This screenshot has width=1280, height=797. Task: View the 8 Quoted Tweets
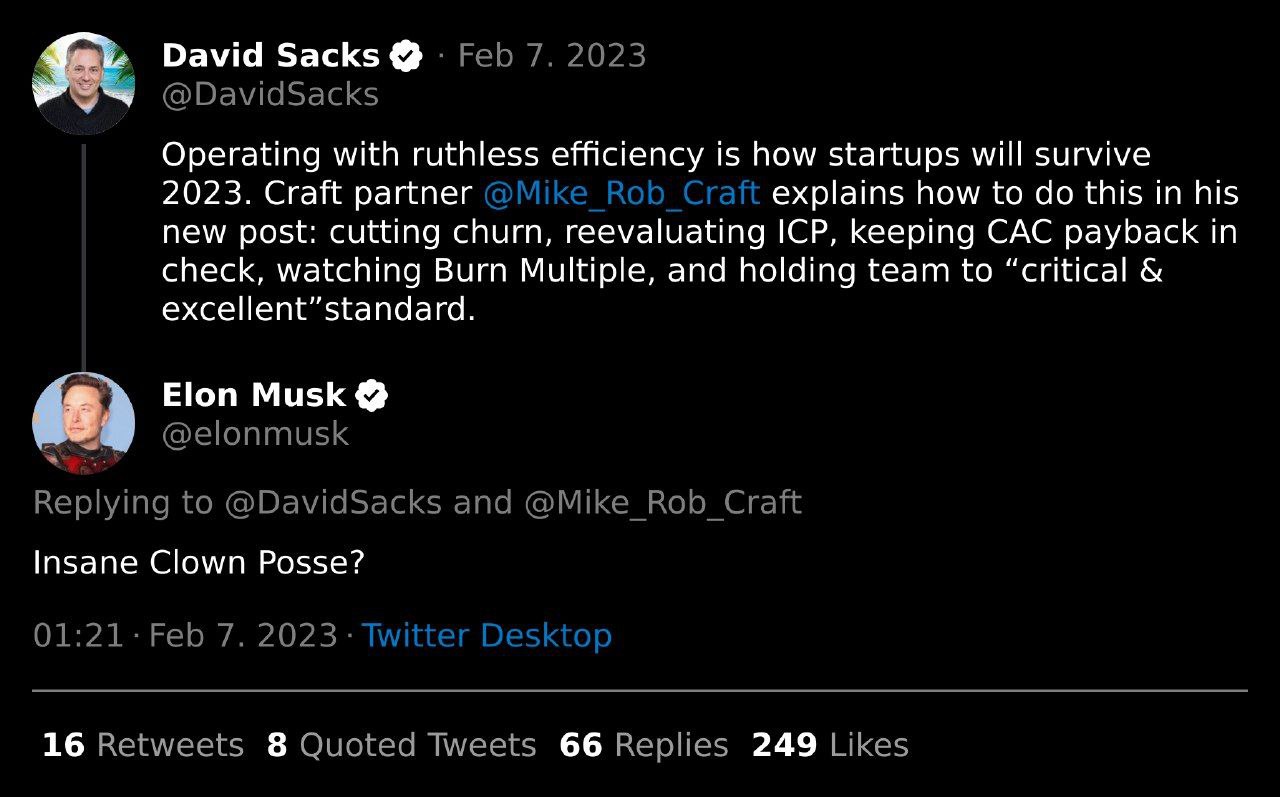click(x=401, y=746)
